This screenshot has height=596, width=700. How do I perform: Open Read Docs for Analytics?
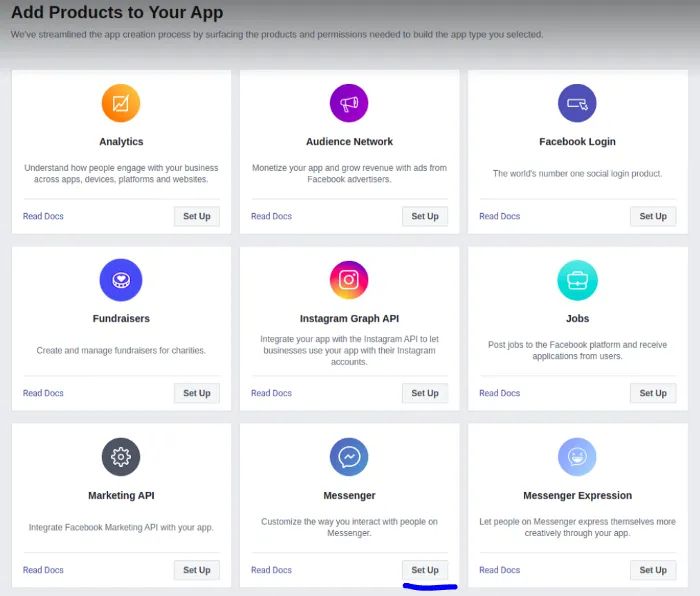[x=43, y=216]
